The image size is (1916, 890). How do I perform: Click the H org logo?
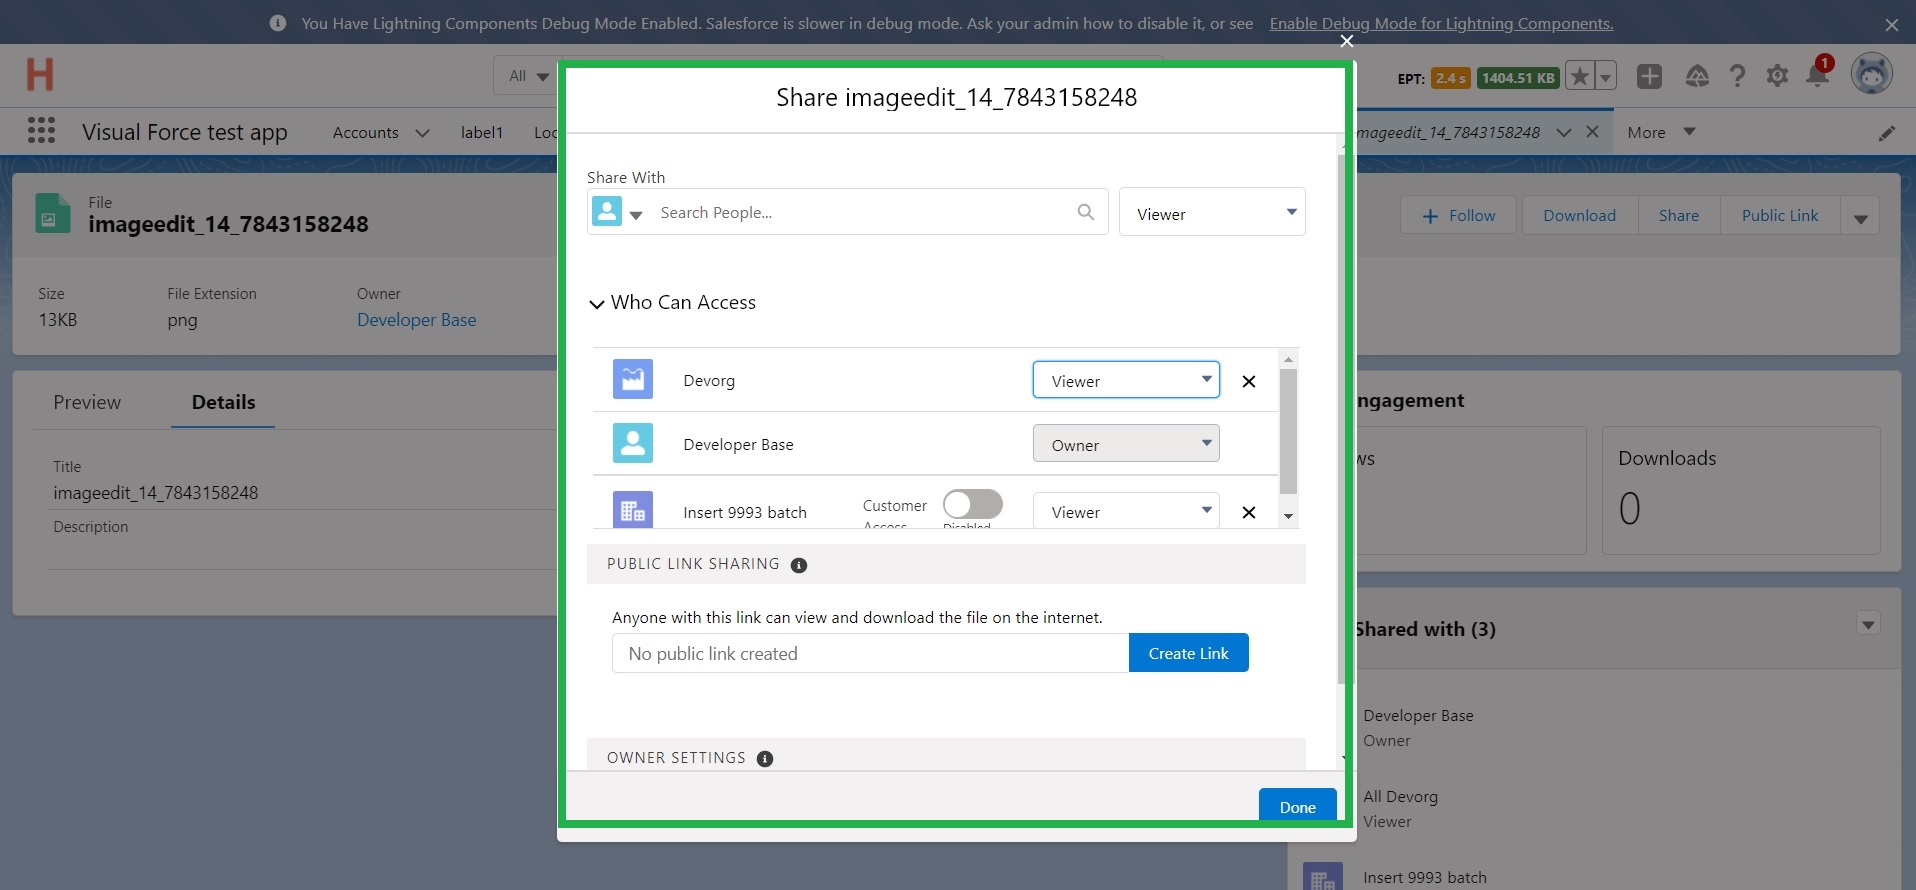[x=40, y=75]
